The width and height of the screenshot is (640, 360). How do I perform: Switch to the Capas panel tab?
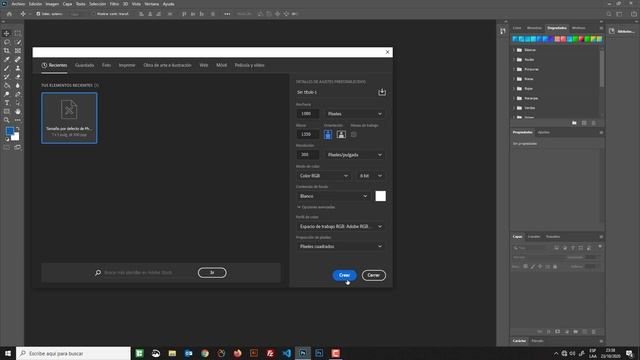(x=517, y=237)
